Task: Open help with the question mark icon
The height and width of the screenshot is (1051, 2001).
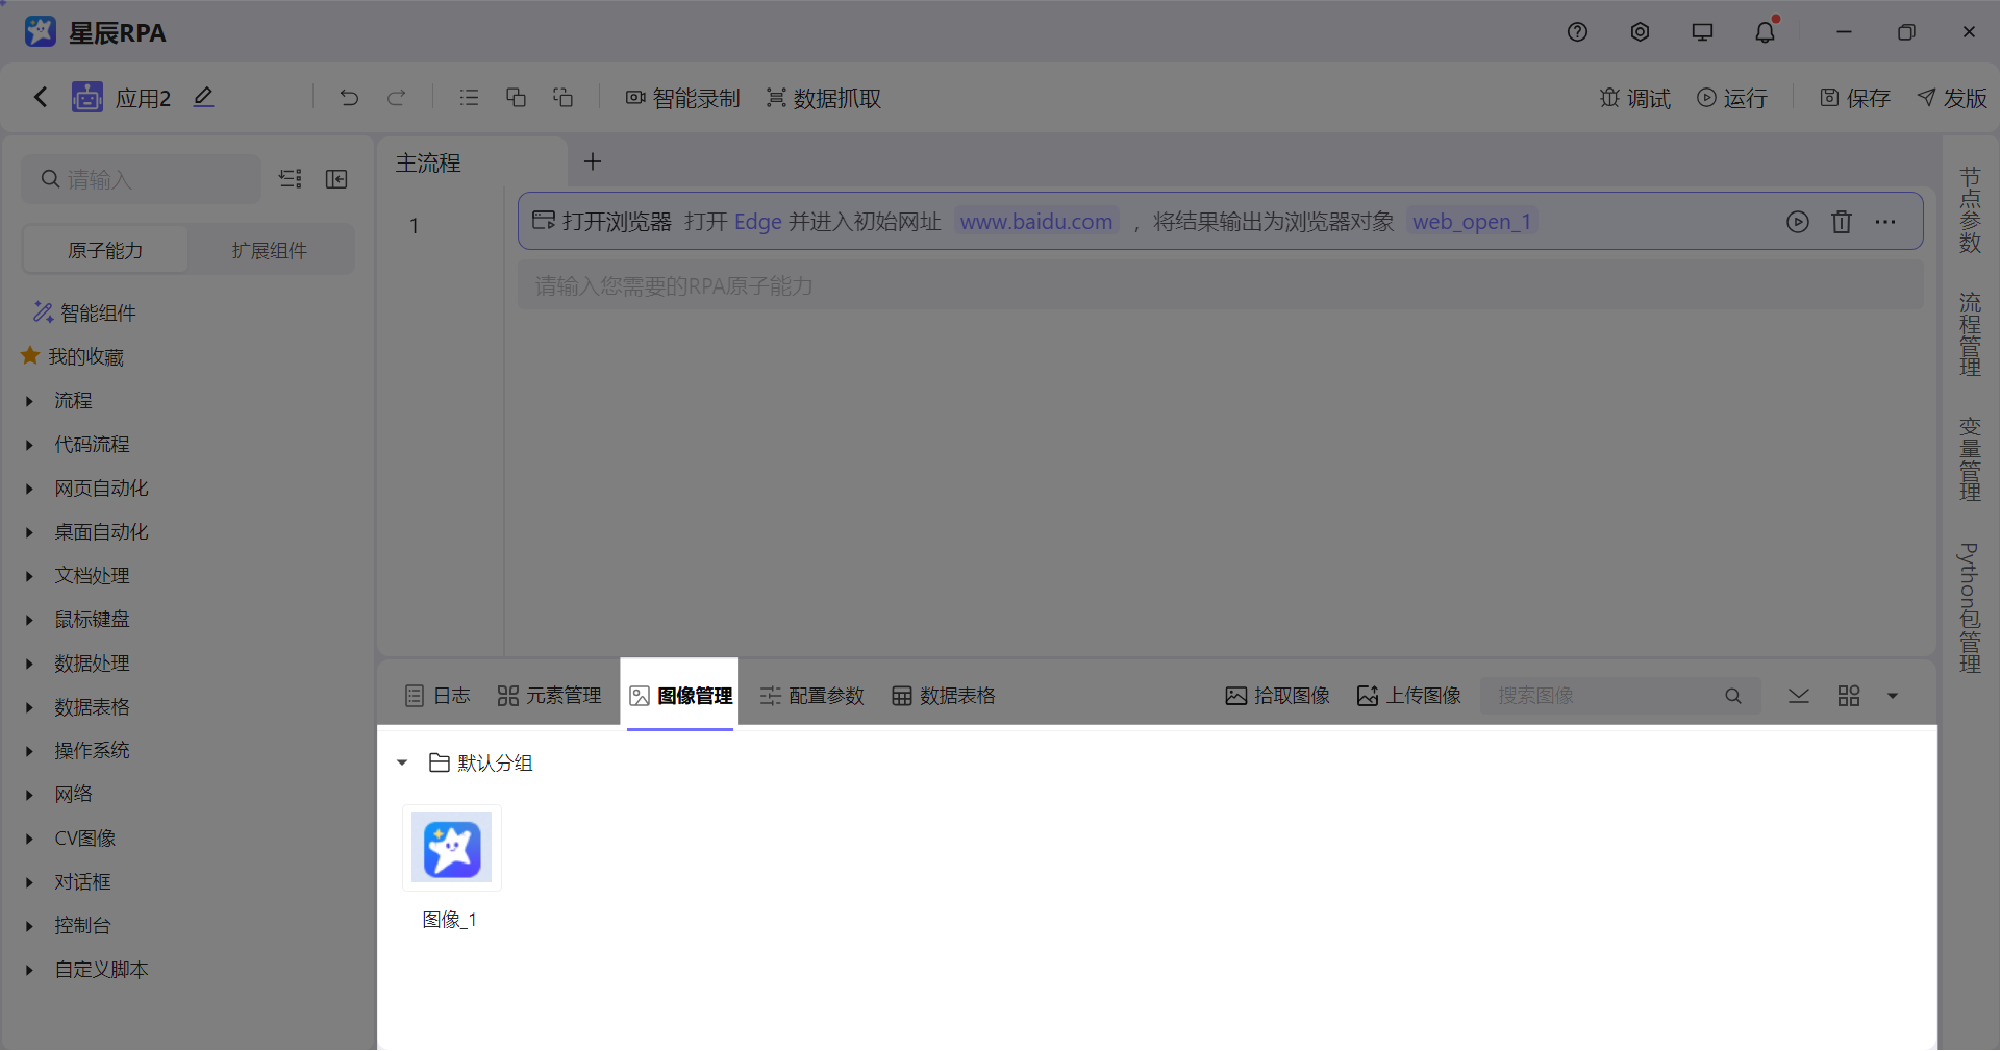Action: pyautogui.click(x=1577, y=31)
